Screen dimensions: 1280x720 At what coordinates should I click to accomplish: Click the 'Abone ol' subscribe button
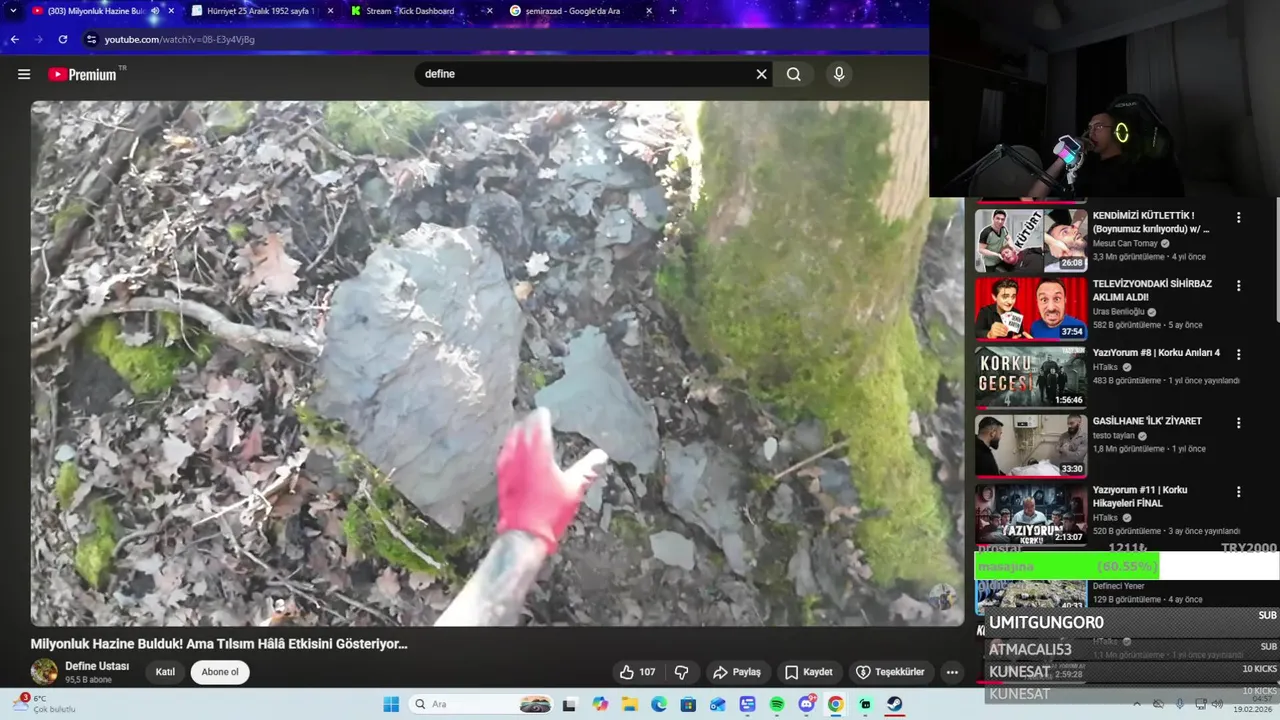(x=220, y=672)
